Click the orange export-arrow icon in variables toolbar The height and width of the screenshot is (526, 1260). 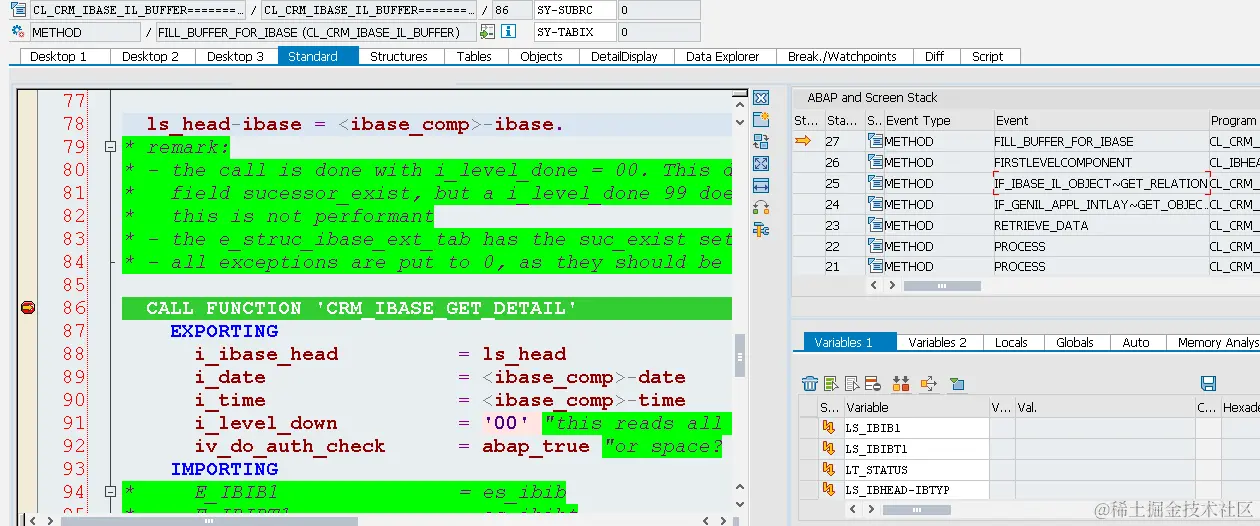tap(928, 384)
